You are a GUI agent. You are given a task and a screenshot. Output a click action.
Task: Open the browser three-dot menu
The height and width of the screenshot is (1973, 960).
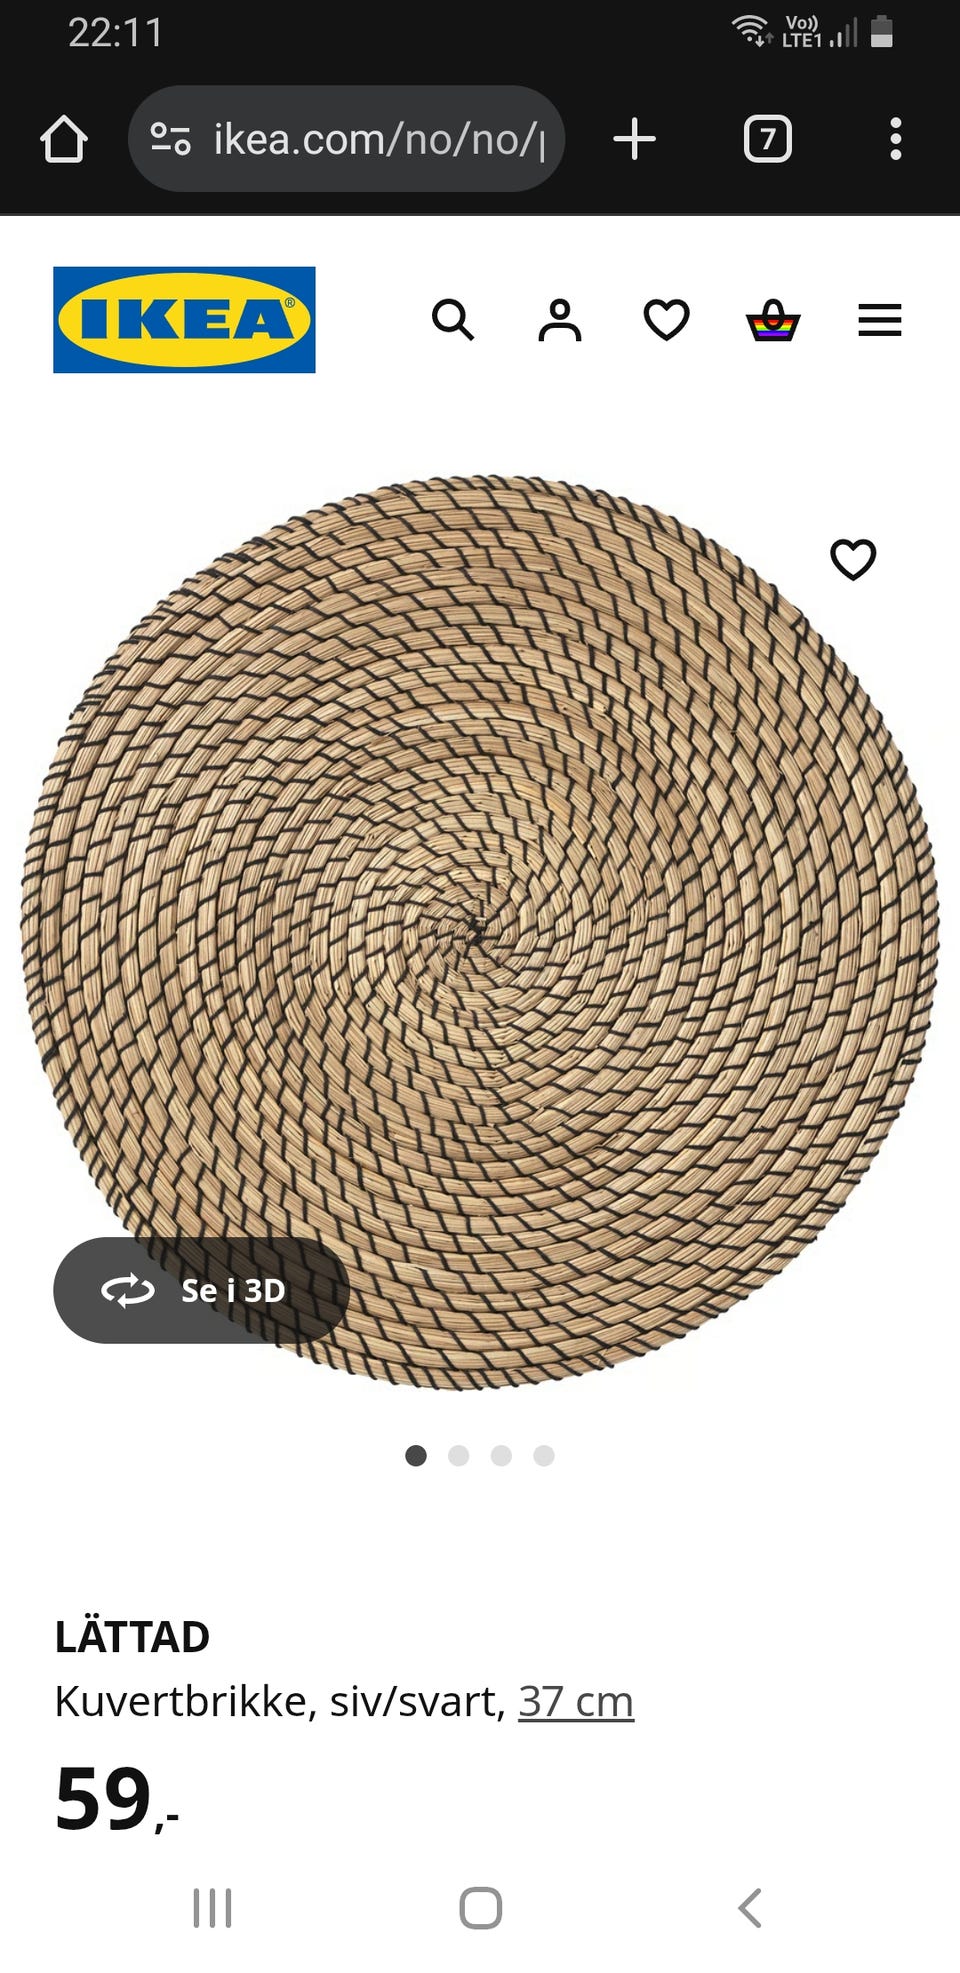[896, 139]
